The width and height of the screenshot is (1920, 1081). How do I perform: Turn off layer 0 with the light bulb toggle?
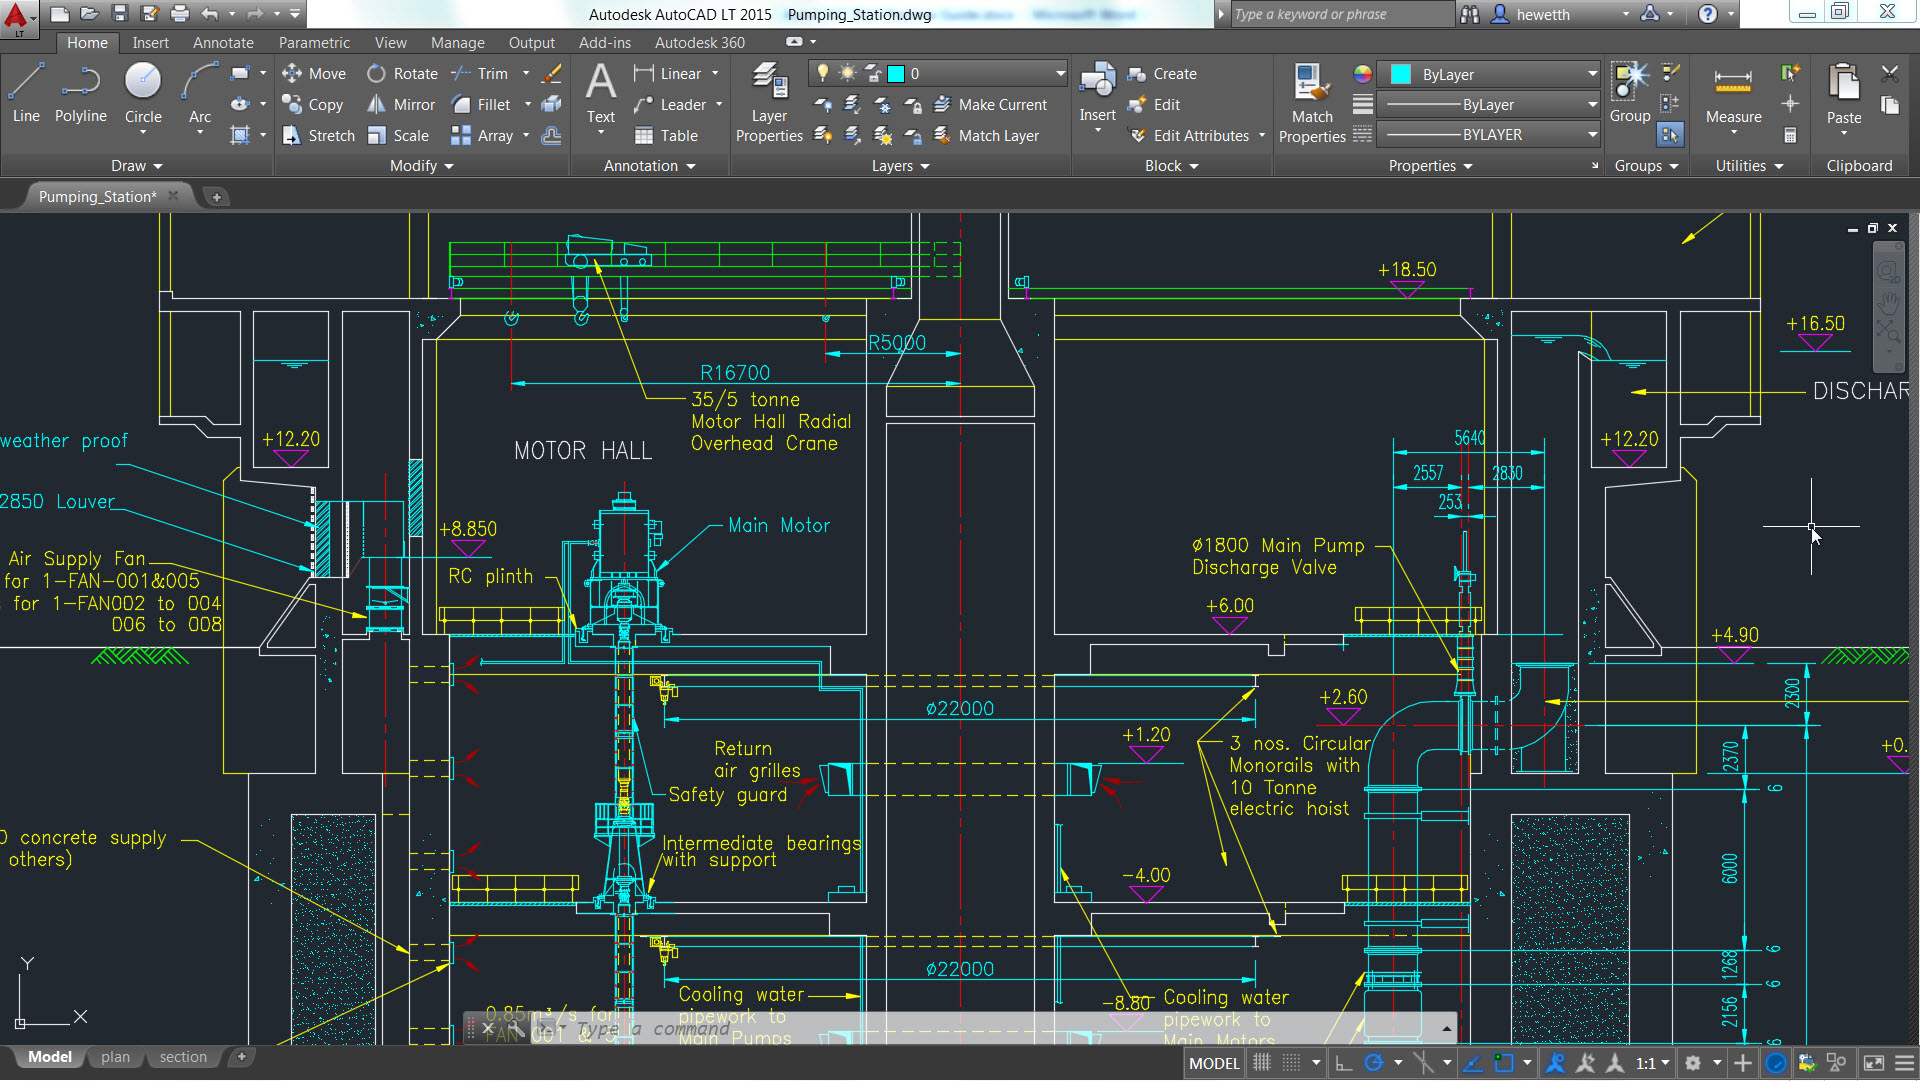[822, 73]
